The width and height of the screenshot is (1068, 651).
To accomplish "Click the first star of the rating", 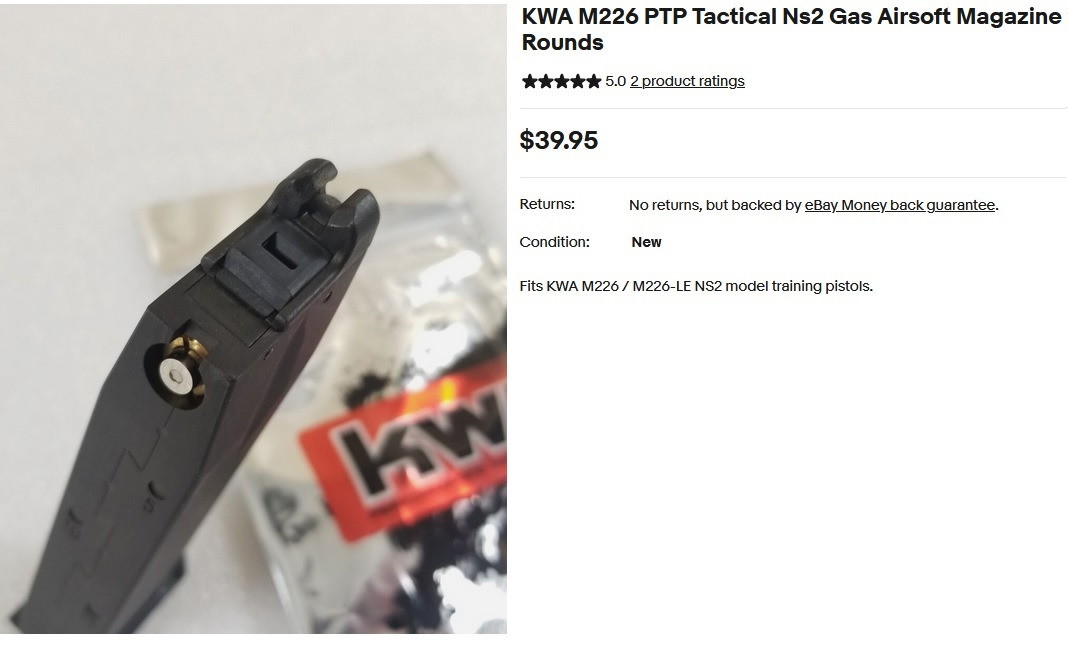I will 529,82.
